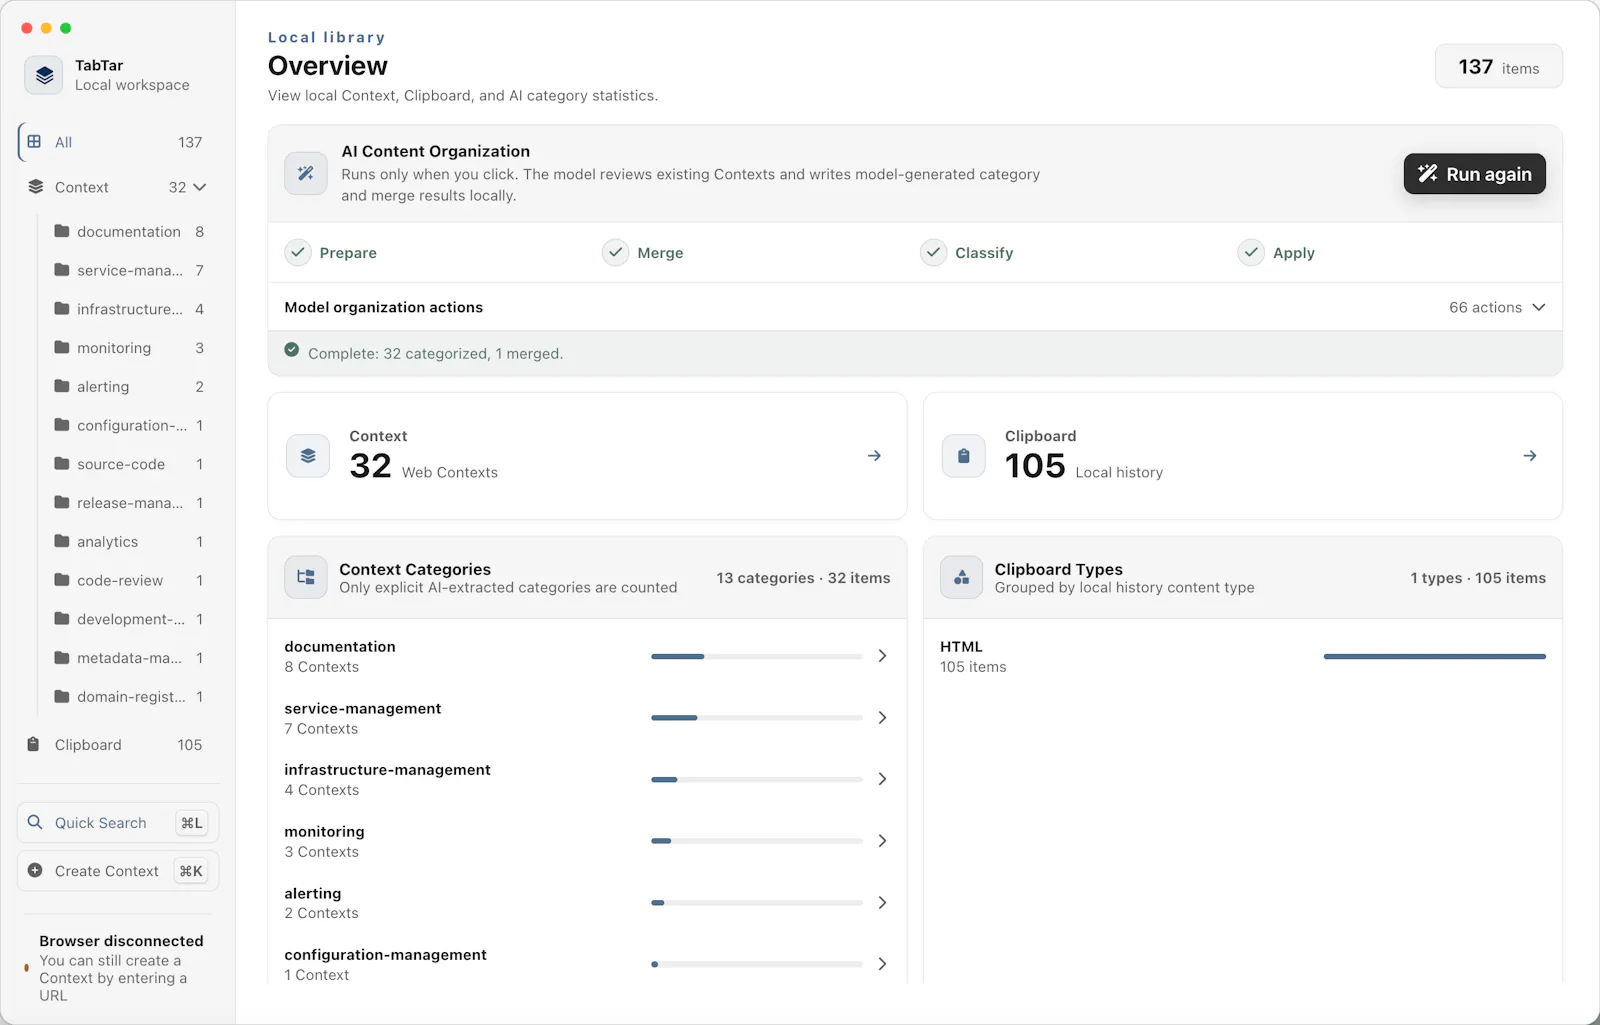Screen dimensions: 1600x1025
Task: Click the Run again button
Action: click(x=1474, y=174)
